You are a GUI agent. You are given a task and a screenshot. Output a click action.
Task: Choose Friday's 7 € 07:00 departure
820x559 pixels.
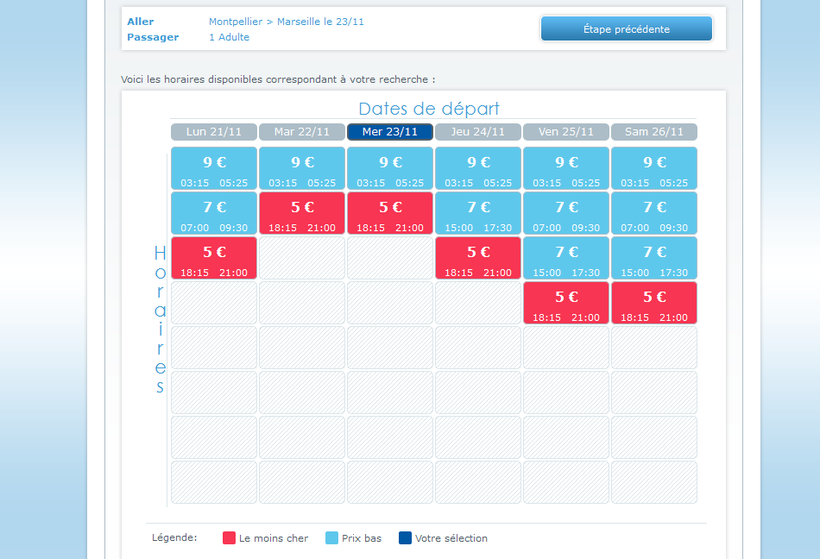click(566, 214)
